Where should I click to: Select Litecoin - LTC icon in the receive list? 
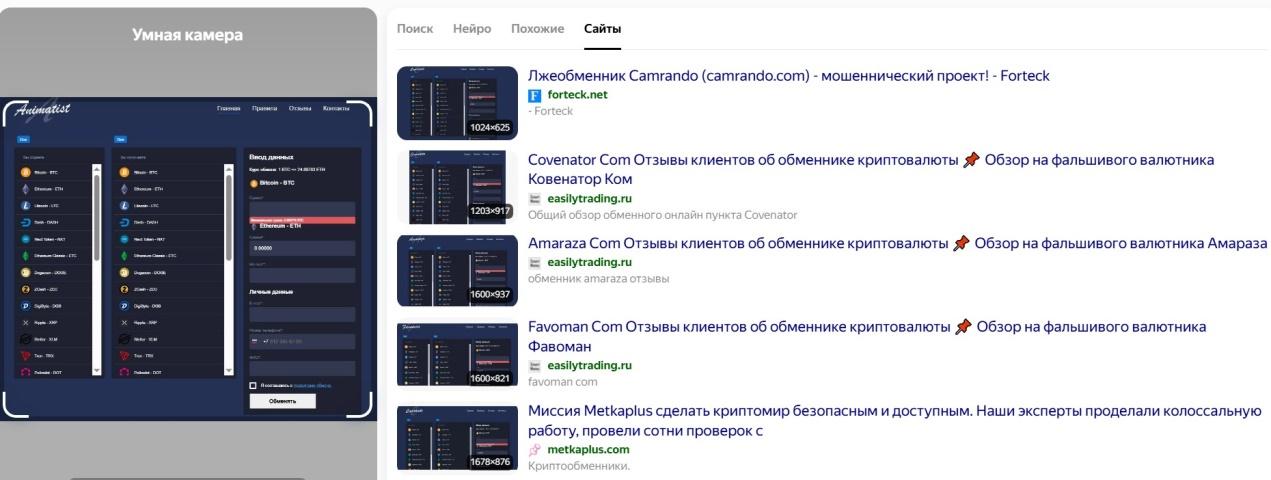click(124, 206)
